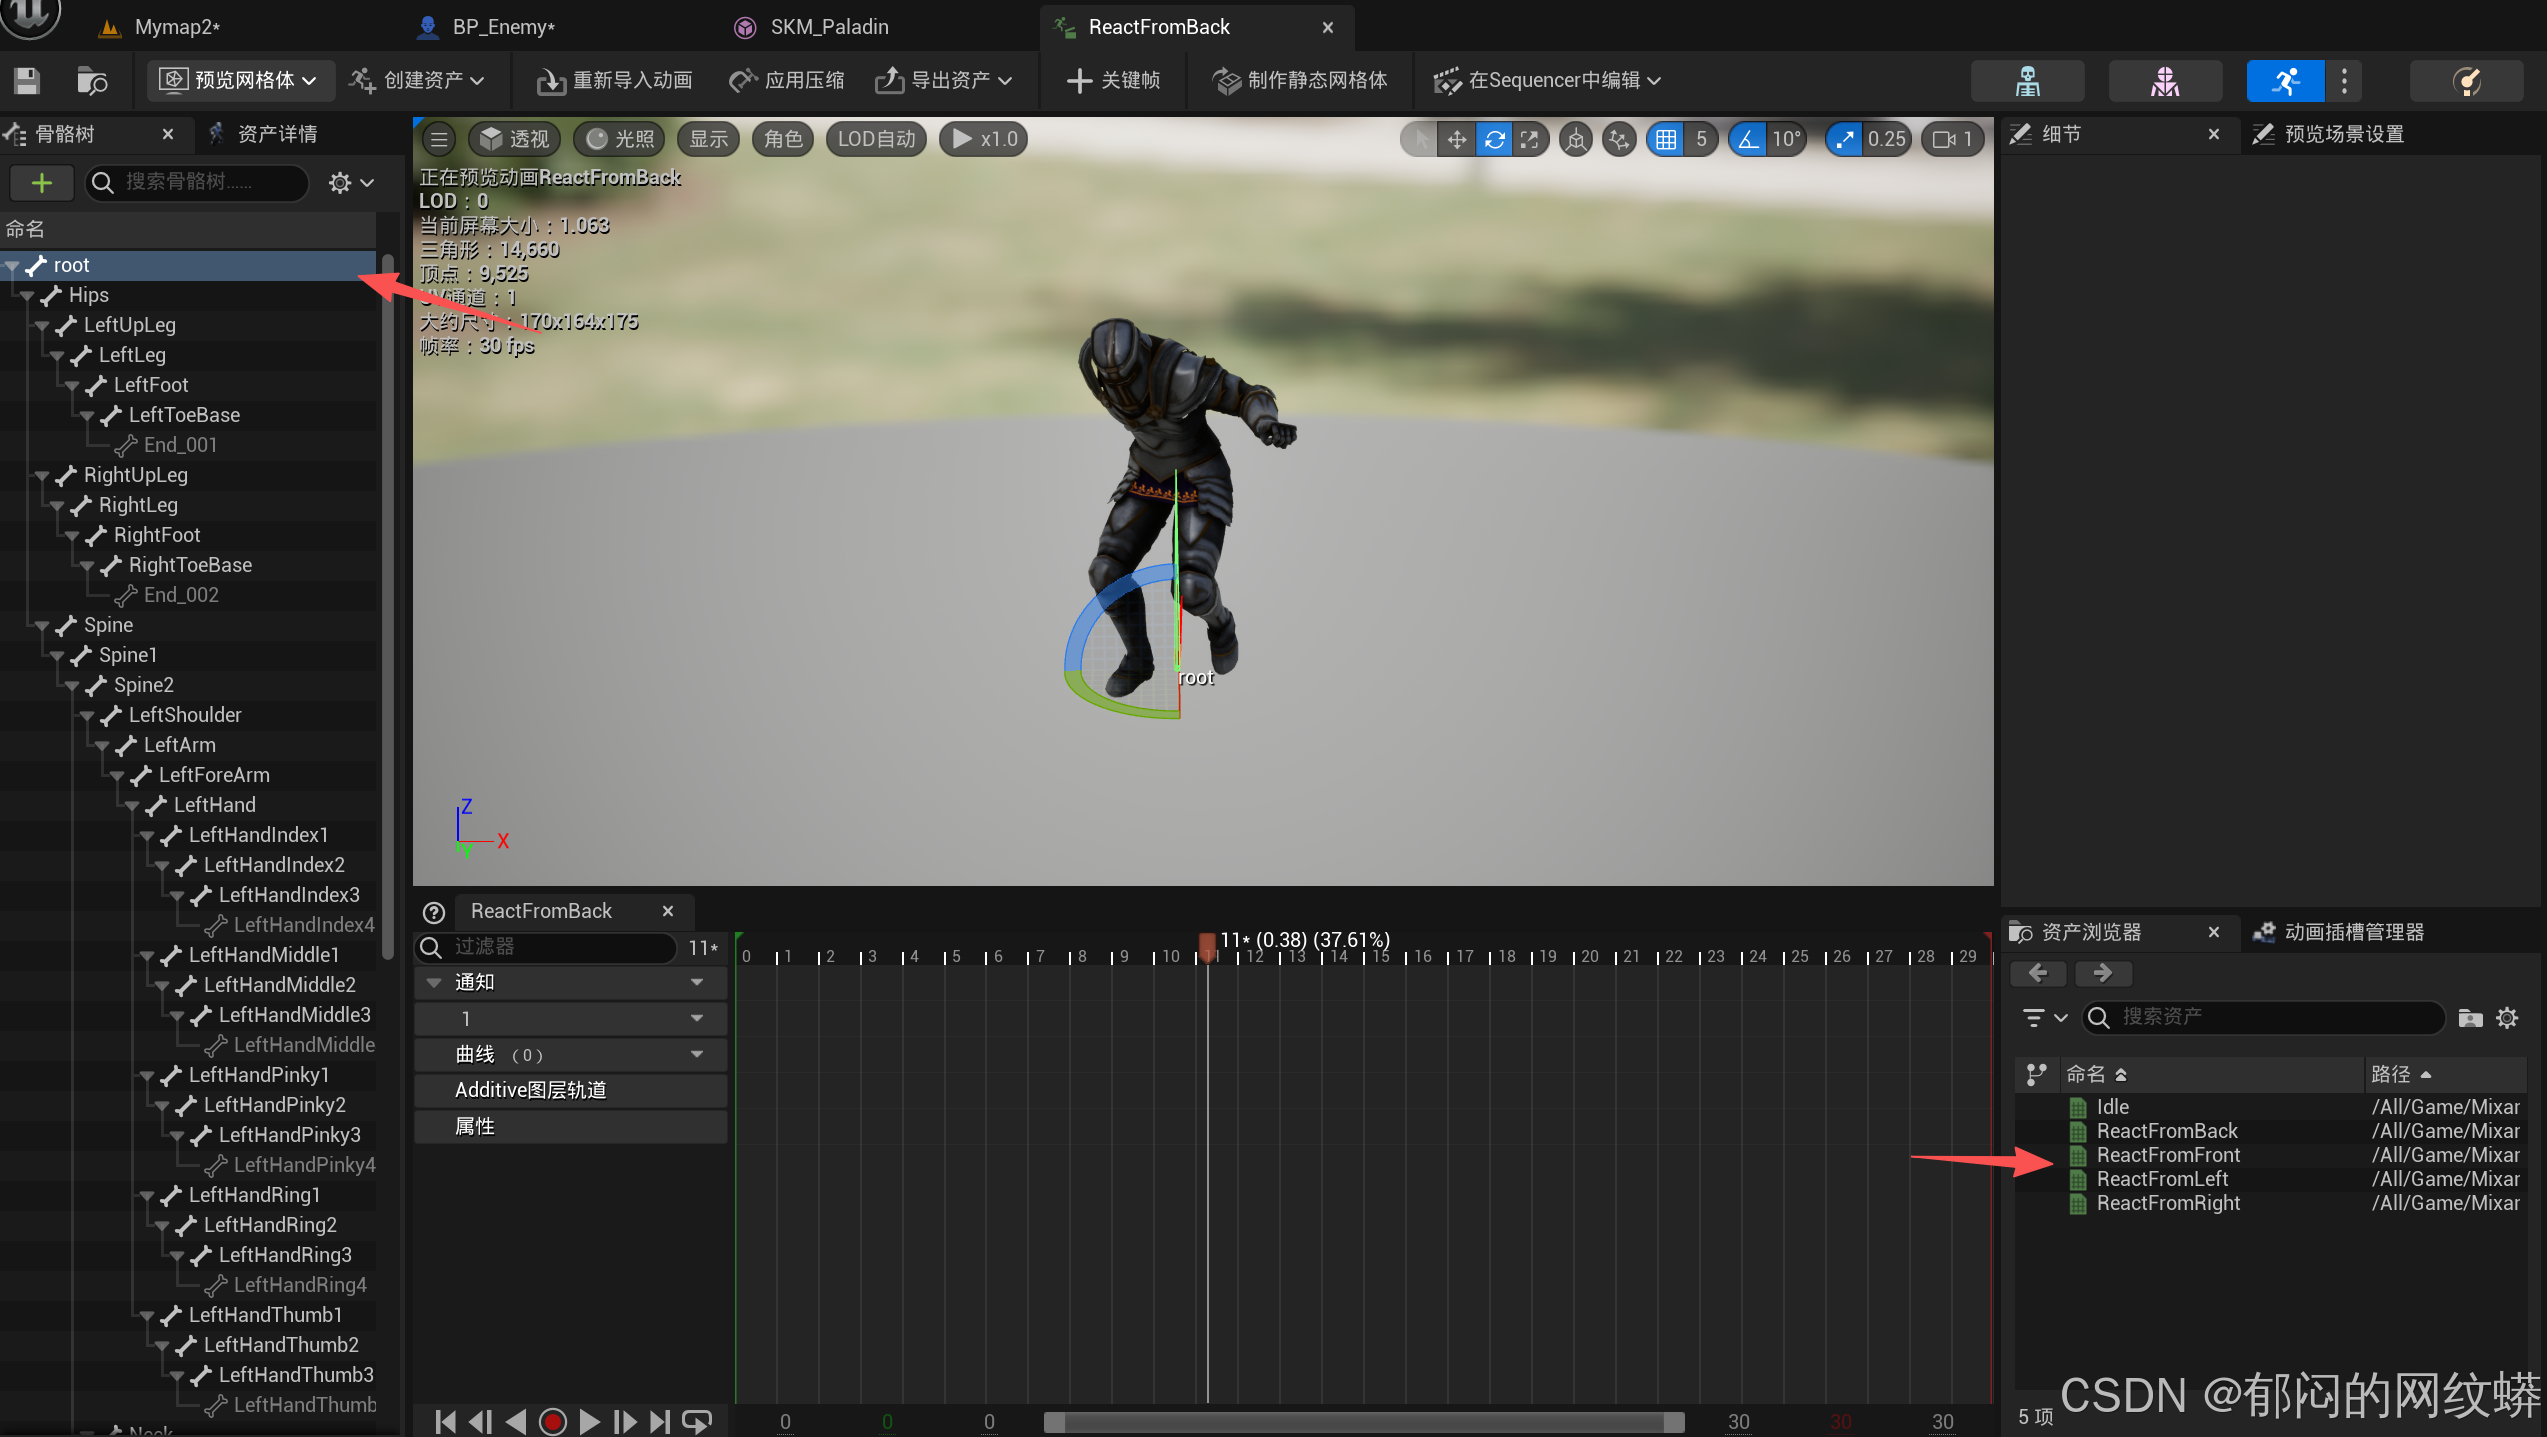Toggle rotation snap angle

pyautogui.click(x=1748, y=139)
